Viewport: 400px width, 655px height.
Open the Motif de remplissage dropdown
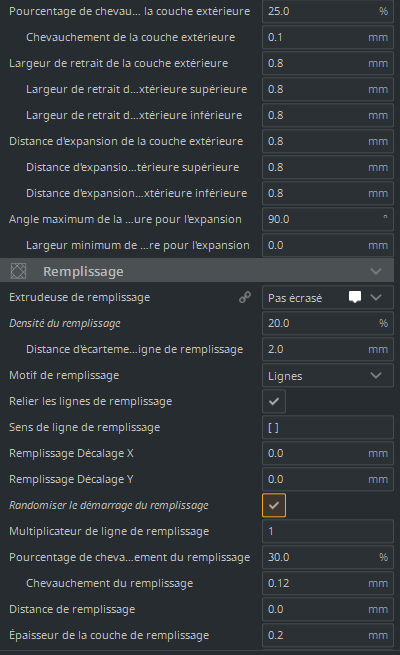pos(328,376)
